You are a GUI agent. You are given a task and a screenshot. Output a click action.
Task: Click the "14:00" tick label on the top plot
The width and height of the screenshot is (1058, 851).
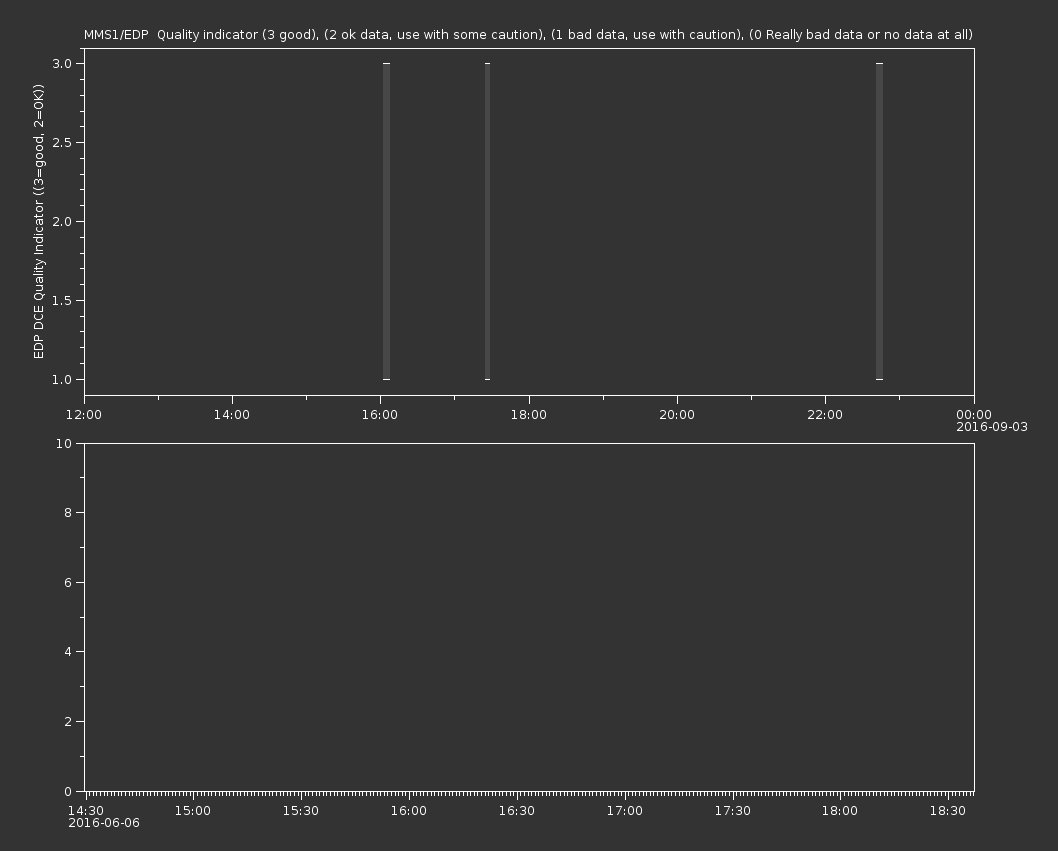point(231,414)
